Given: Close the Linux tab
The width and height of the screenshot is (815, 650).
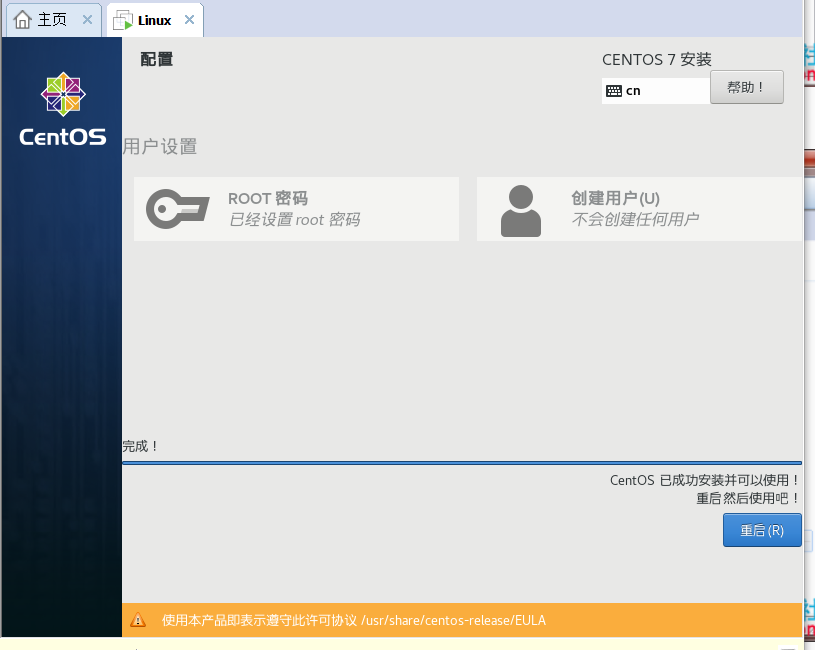Looking at the screenshot, I should [189, 20].
